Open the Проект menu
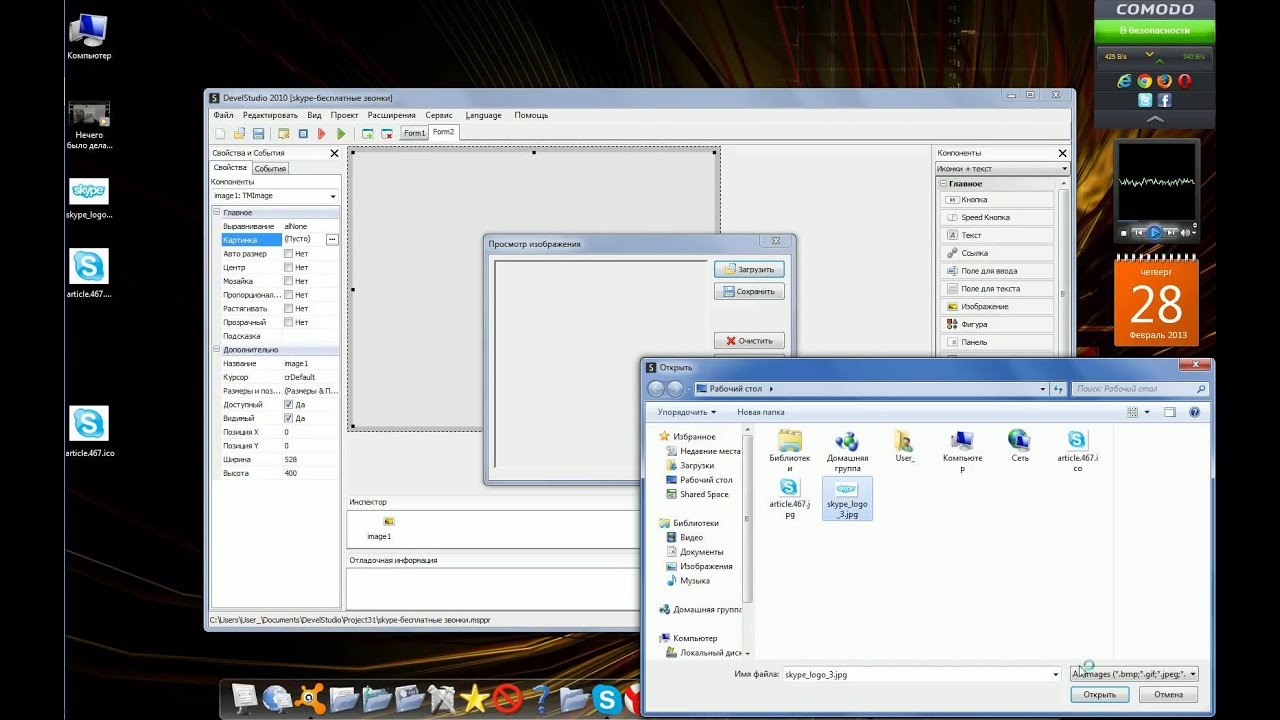The height and width of the screenshot is (720, 1280). click(x=344, y=115)
